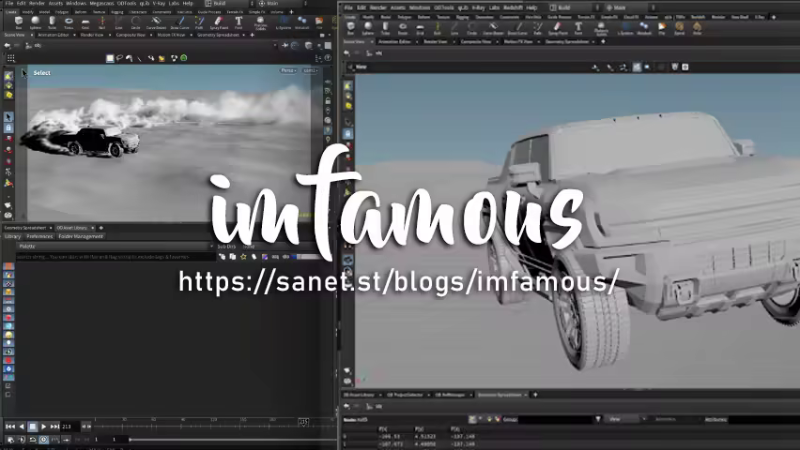Jump to the first frame of the timeline
The width and height of the screenshot is (800, 450).
click(x=9, y=426)
